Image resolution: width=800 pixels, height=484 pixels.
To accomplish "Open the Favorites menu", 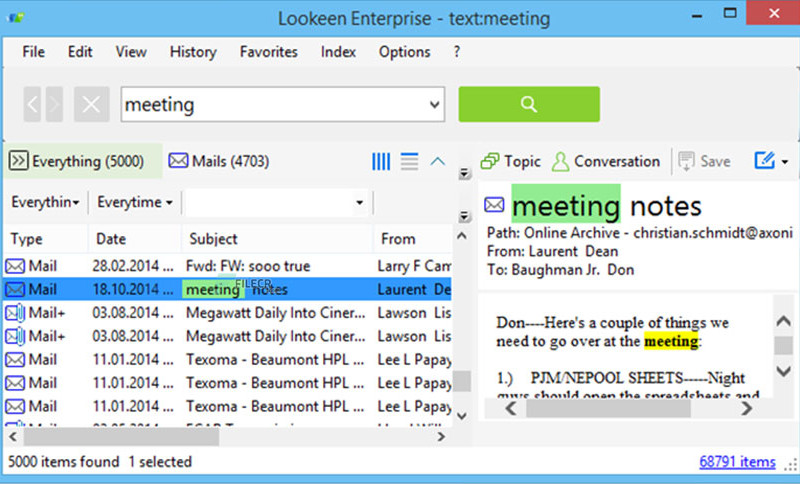I will tap(268, 52).
